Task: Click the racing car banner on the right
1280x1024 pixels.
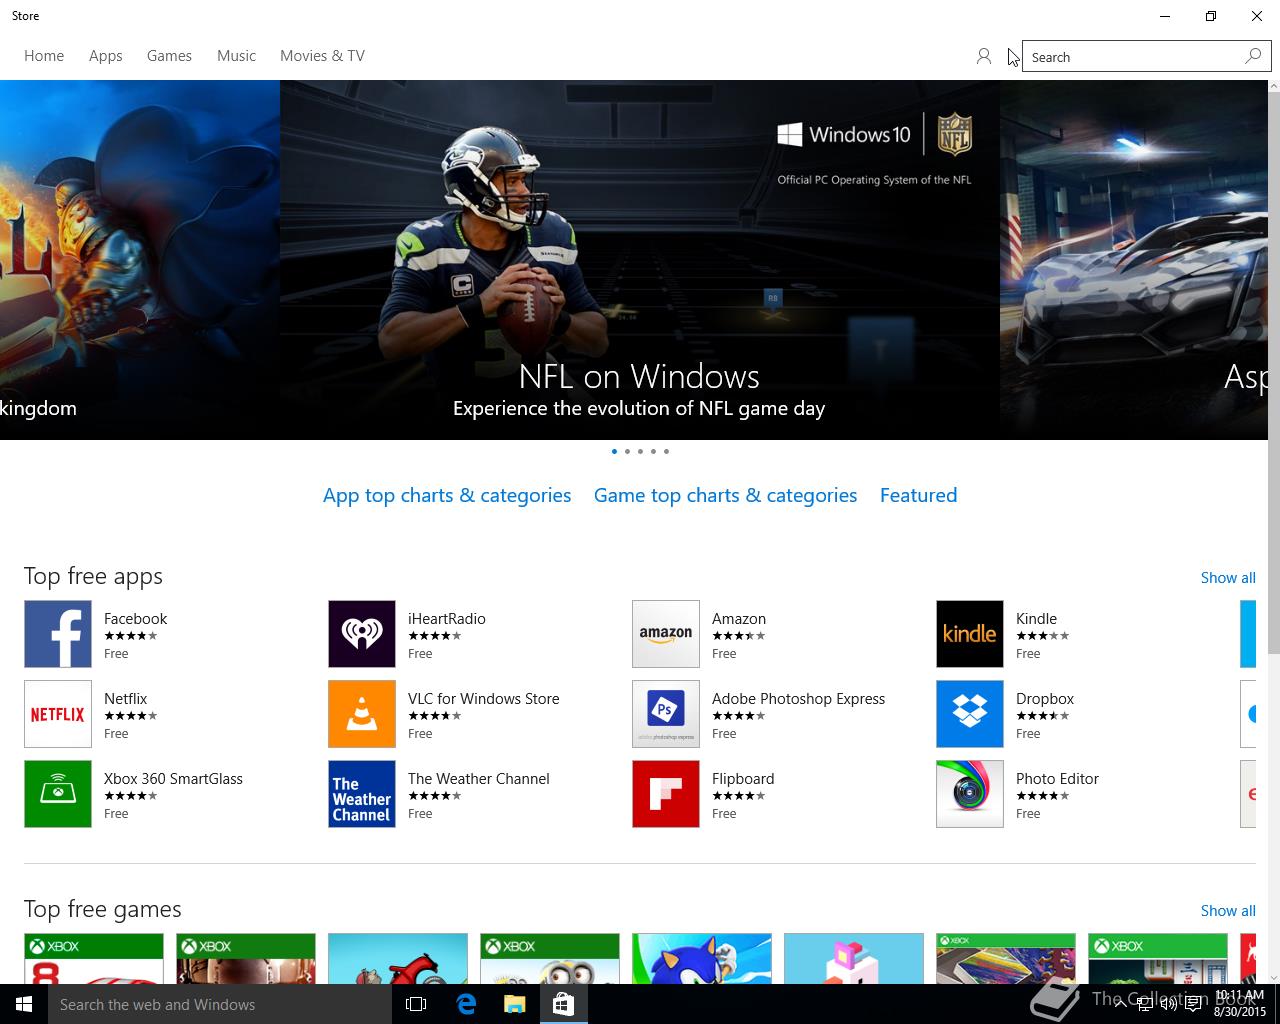Action: pos(1133,260)
